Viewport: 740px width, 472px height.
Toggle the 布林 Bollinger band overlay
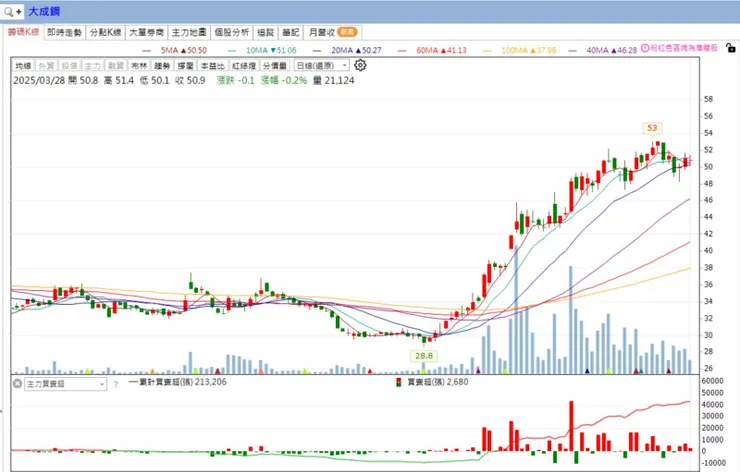139,66
